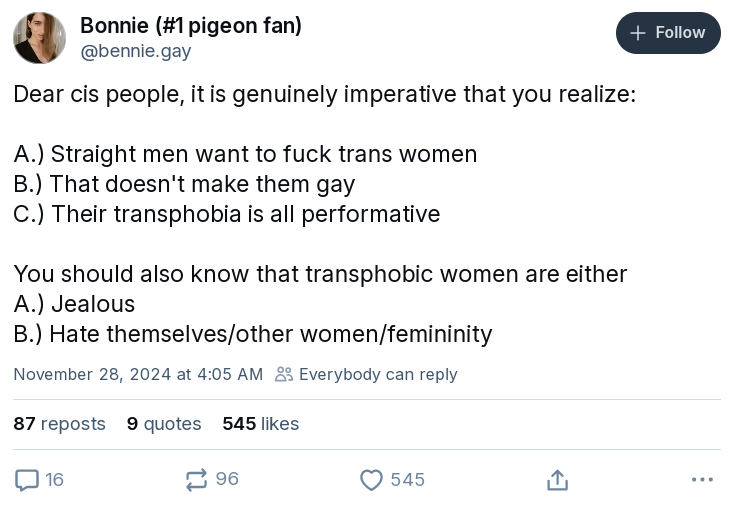Show the 545 likes list

click(x=260, y=424)
